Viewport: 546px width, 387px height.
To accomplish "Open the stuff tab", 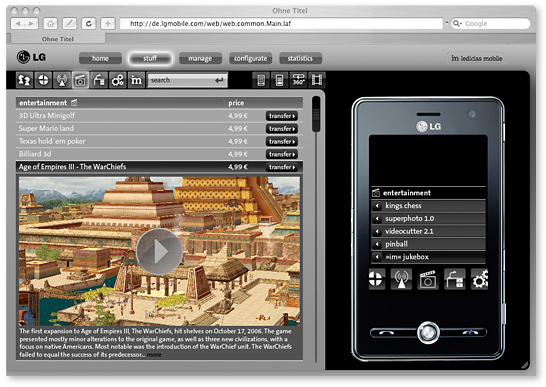I will [150, 59].
